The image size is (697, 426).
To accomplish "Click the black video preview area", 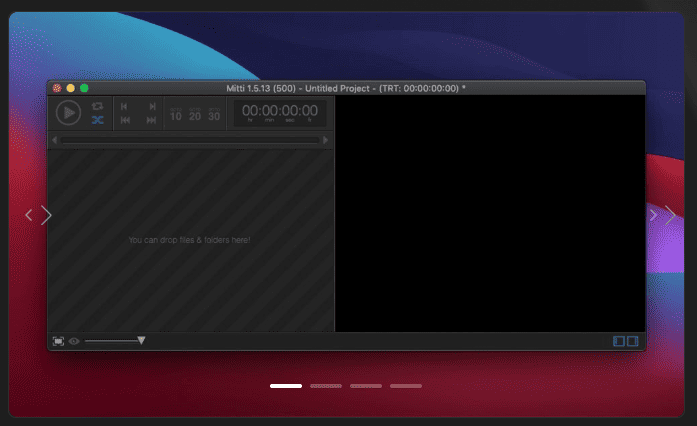I will (x=490, y=213).
